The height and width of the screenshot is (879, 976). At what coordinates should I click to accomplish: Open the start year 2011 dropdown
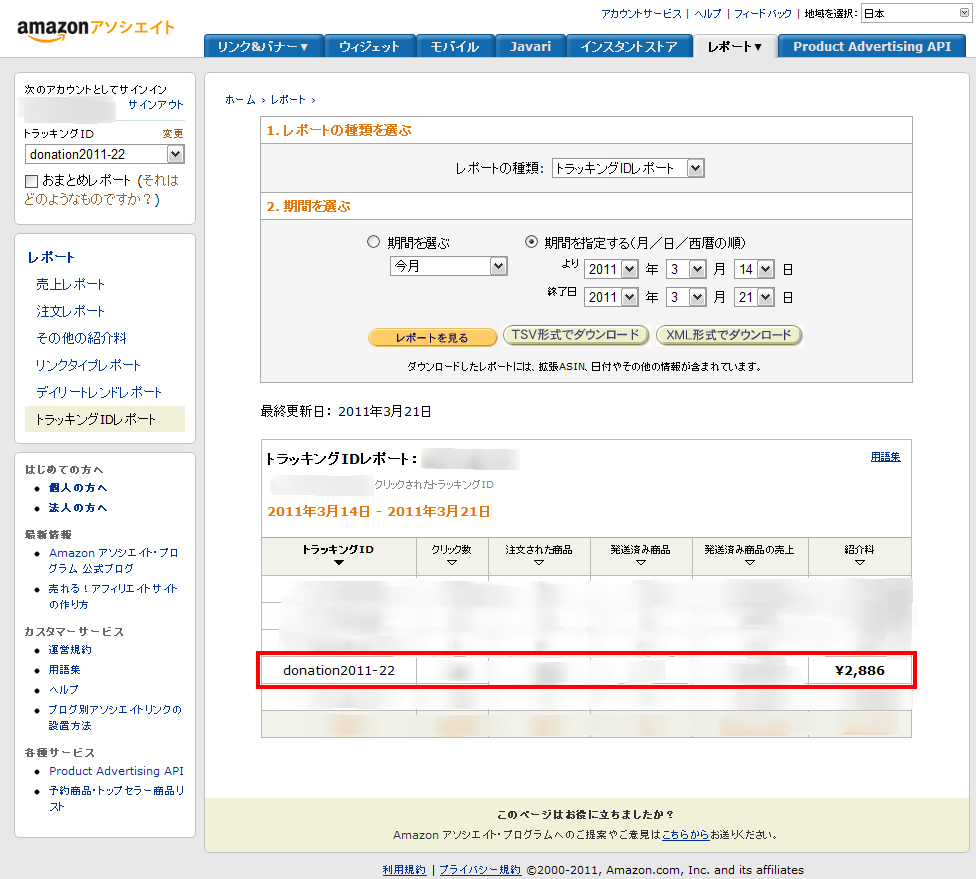[x=611, y=270]
